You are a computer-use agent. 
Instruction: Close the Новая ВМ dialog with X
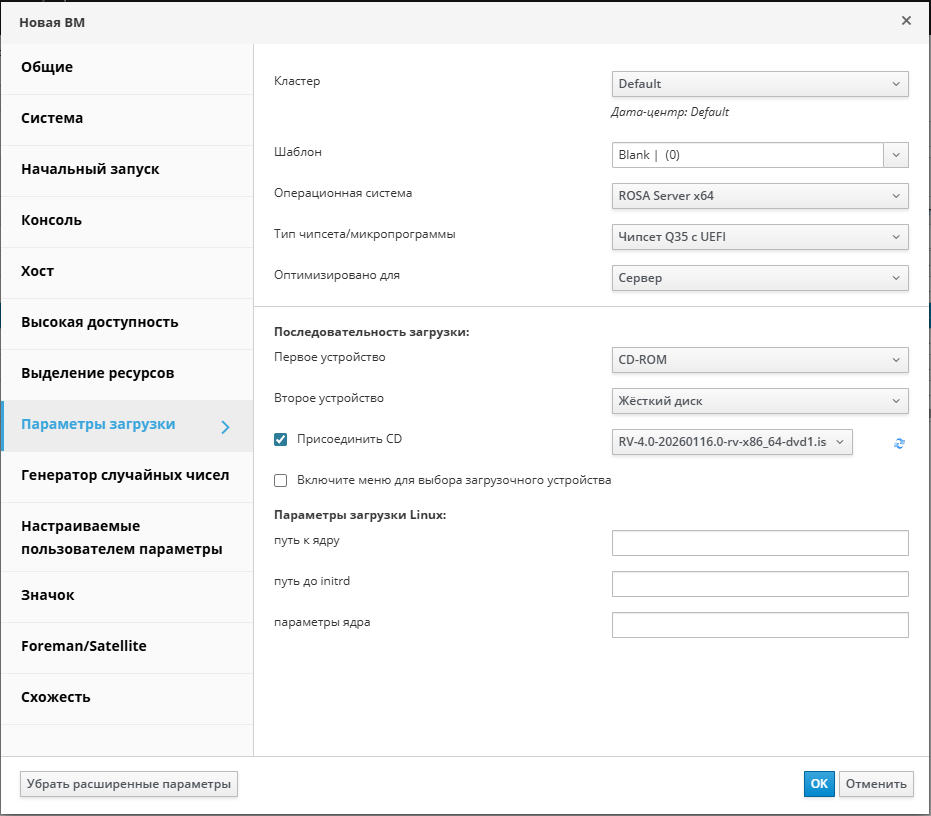point(906,21)
